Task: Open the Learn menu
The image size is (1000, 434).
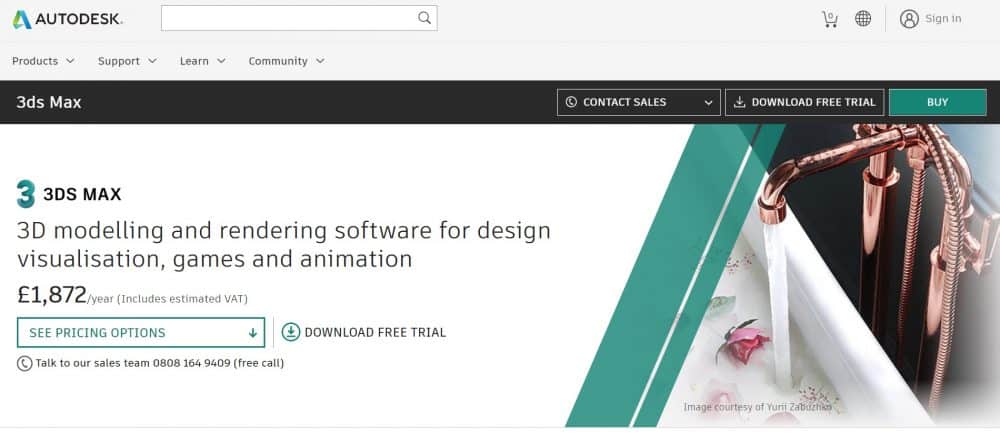Action: coord(203,61)
